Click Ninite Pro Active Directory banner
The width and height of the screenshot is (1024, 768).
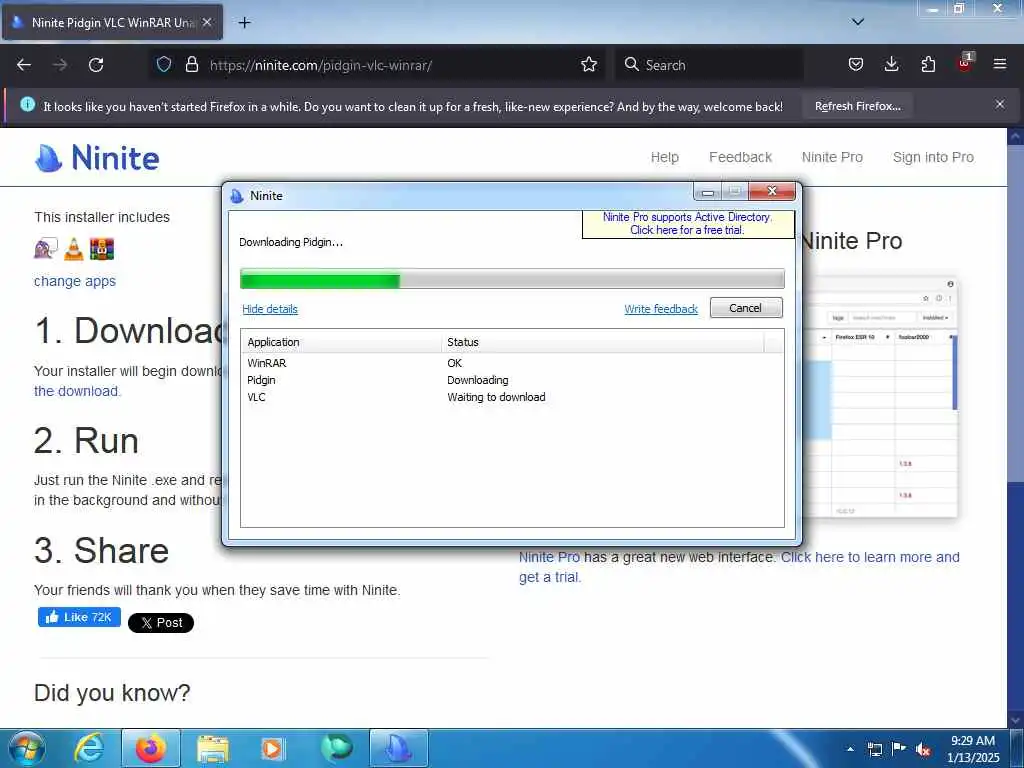coord(688,223)
